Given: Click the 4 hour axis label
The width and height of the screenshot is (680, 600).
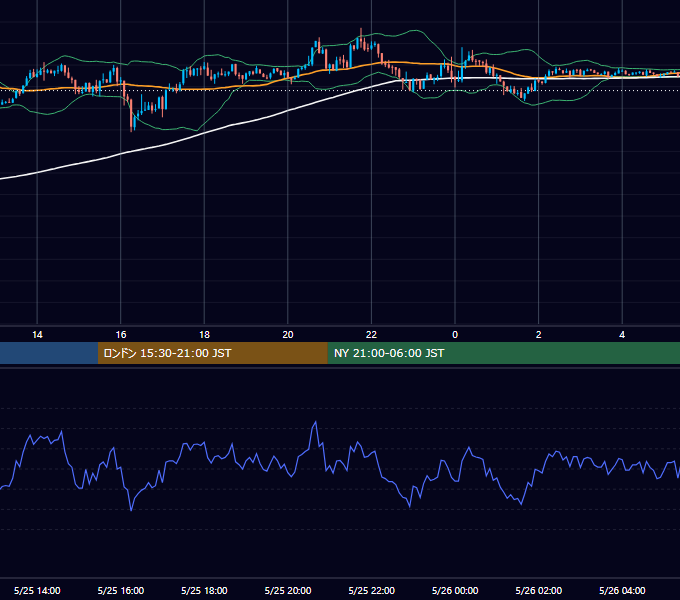Looking at the screenshot, I should pyautogui.click(x=622, y=335).
